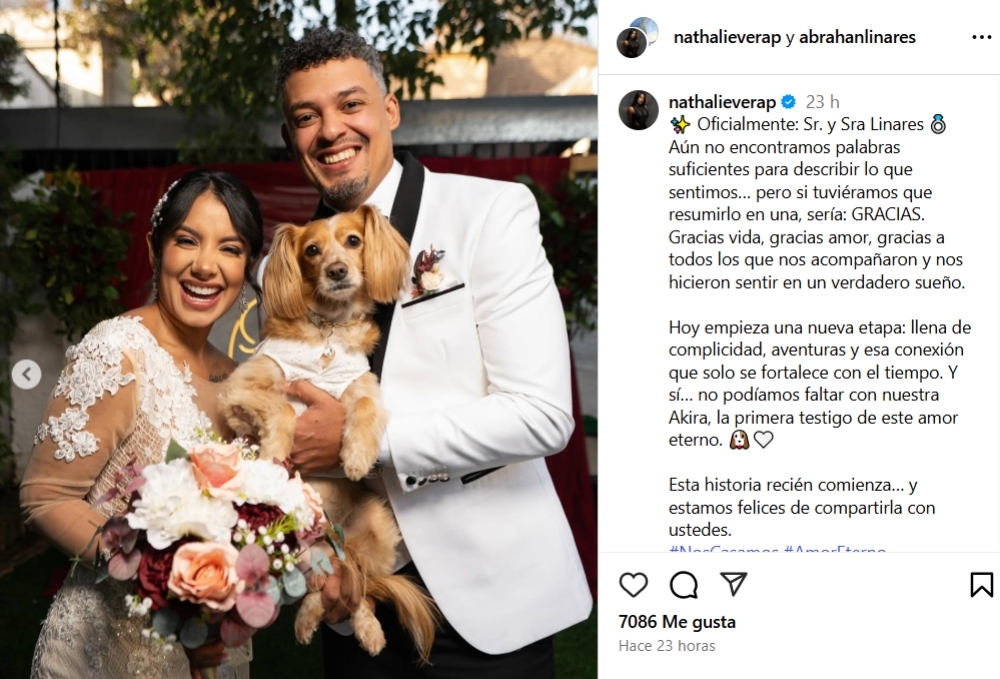This screenshot has width=1000, height=679.
Task: View who liked via 7086 Me gusta
Action: pyautogui.click(x=677, y=622)
